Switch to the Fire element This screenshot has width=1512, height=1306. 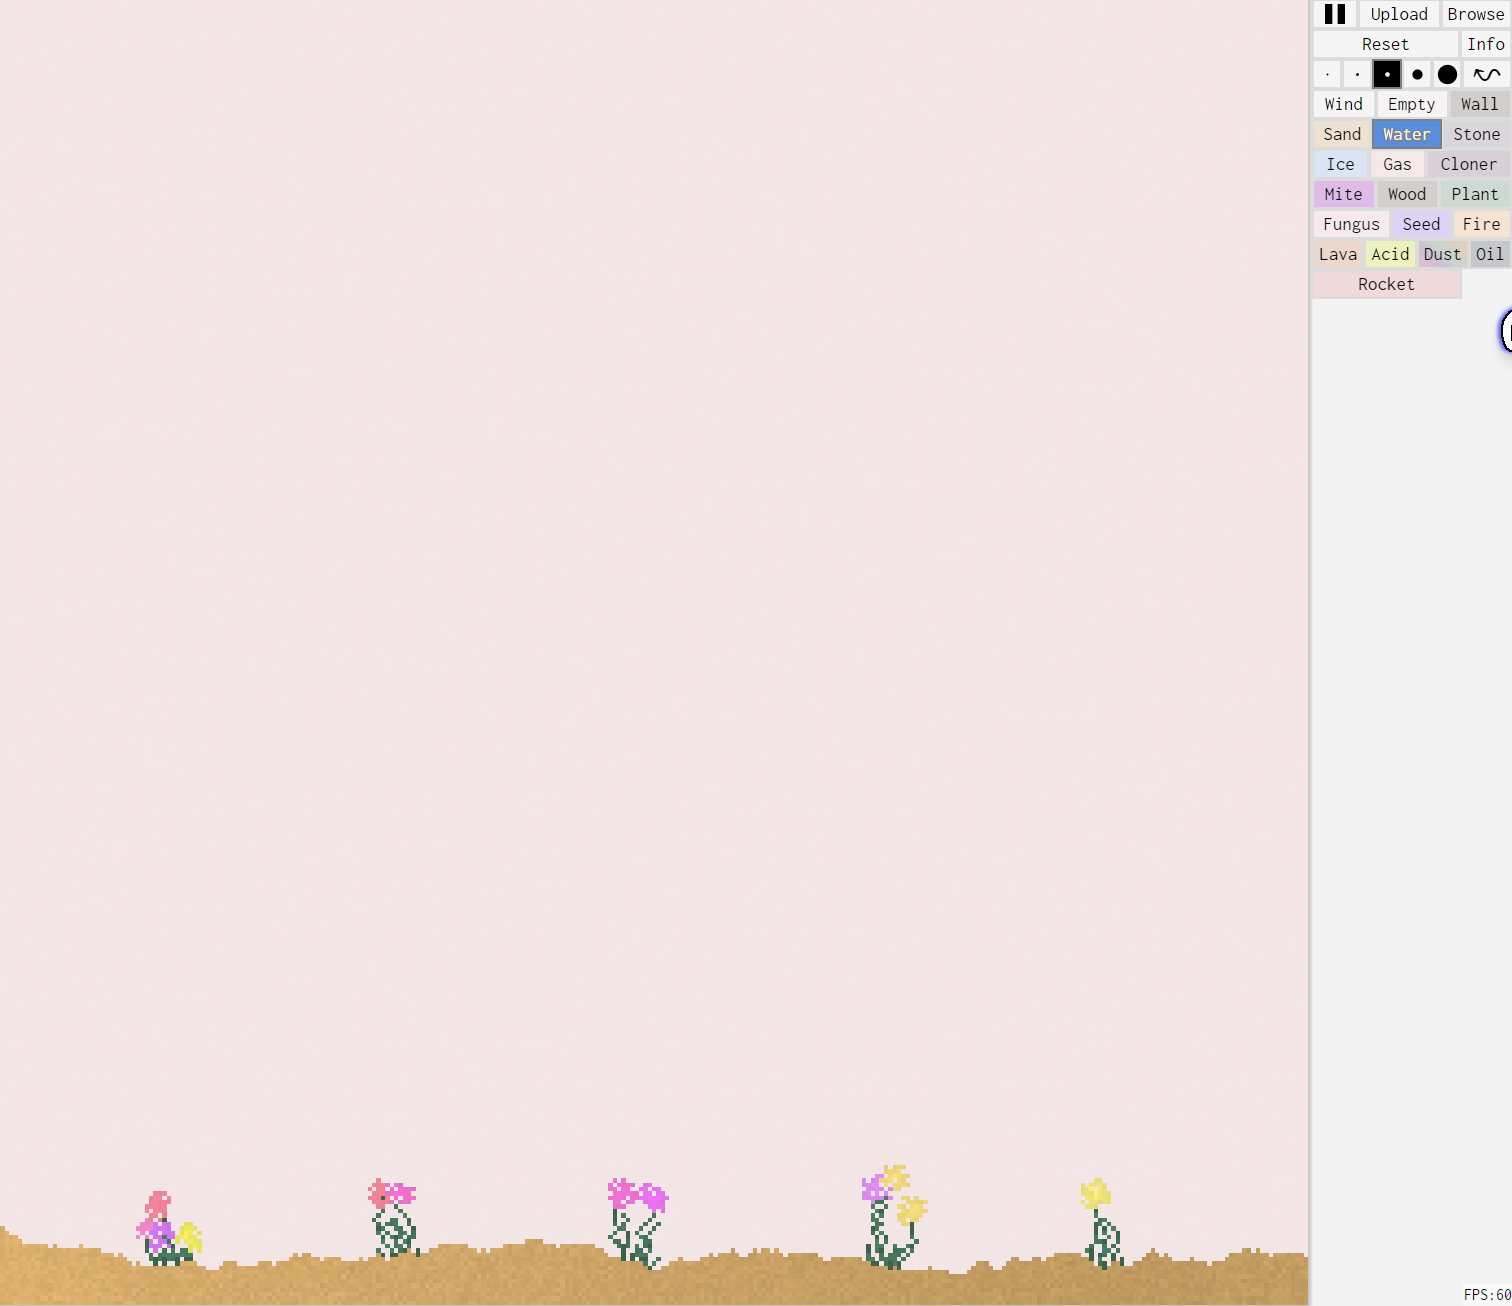click(1481, 224)
